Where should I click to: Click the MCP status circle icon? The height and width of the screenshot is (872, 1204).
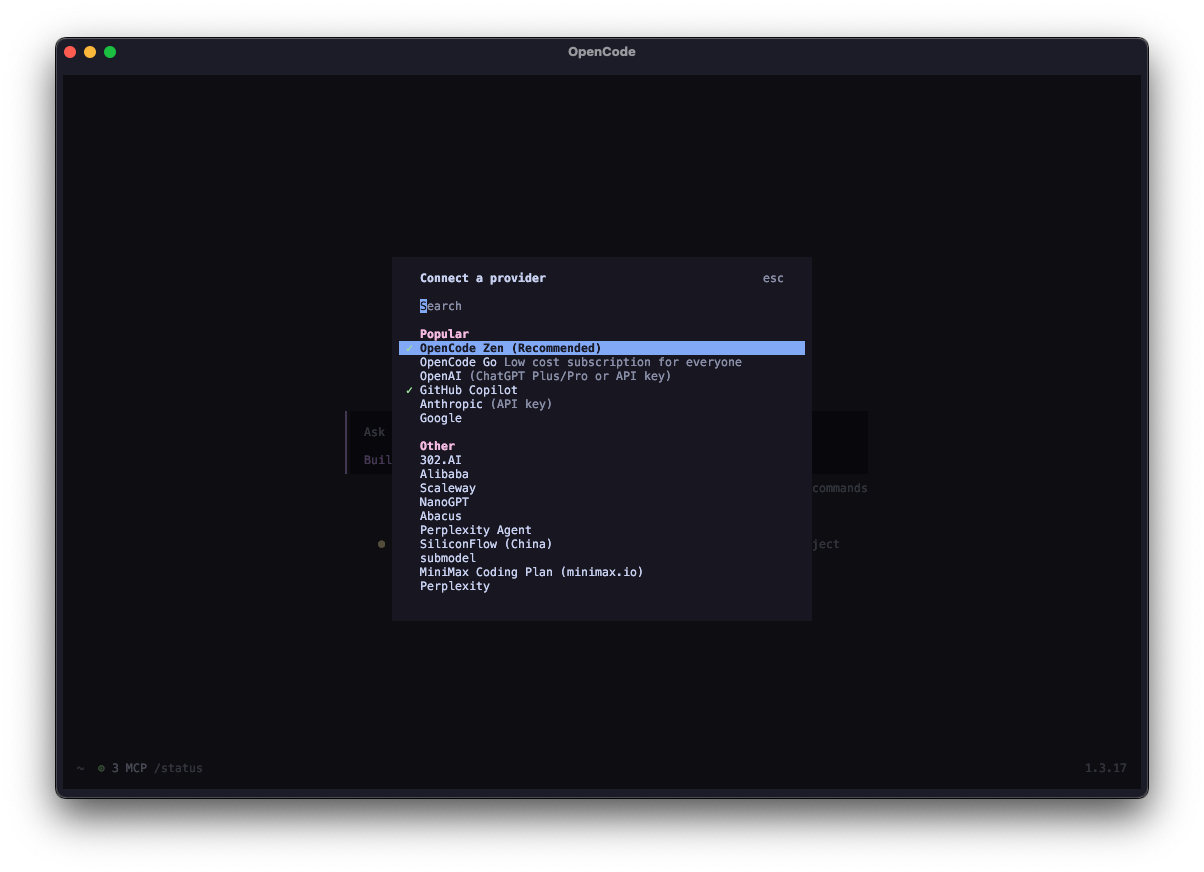101,768
